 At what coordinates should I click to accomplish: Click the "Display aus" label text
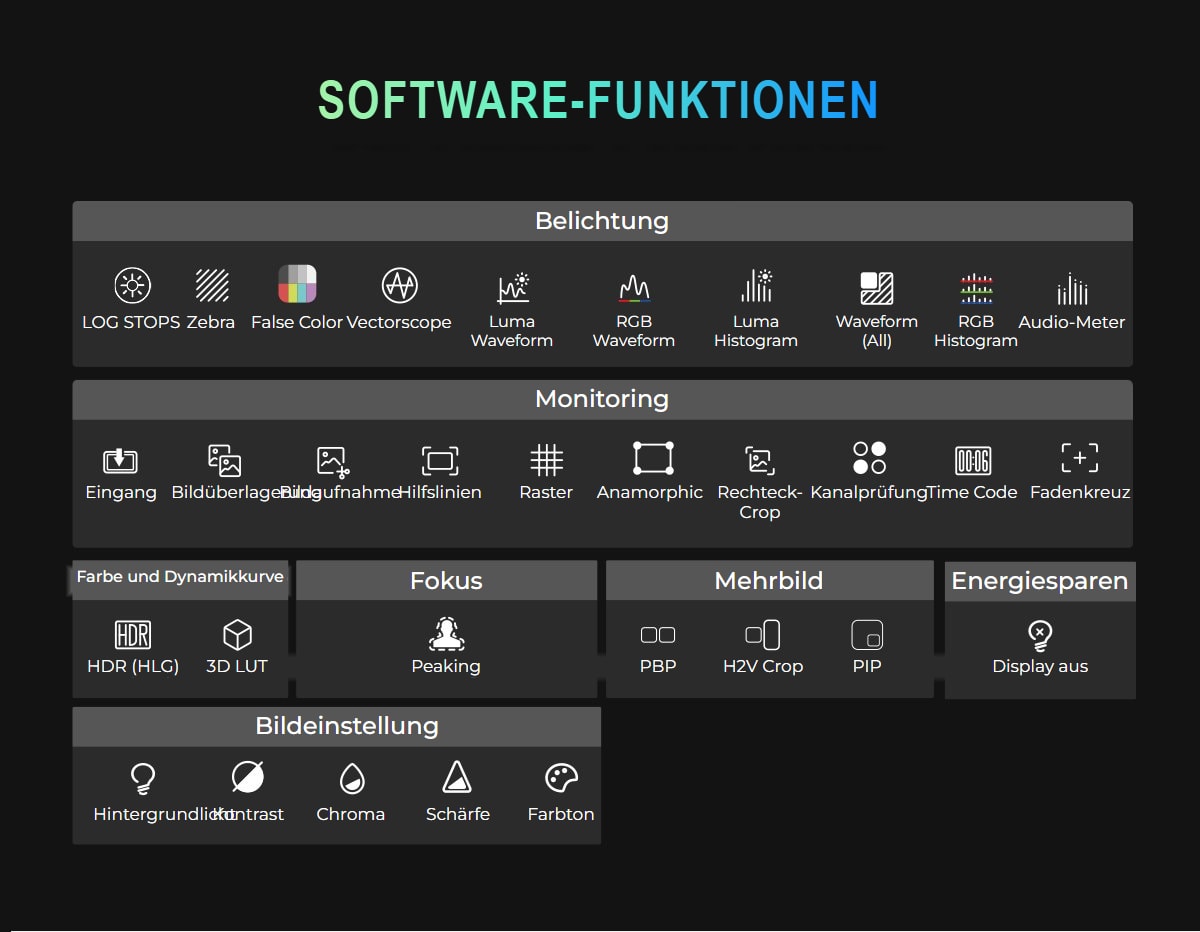[x=1040, y=666]
